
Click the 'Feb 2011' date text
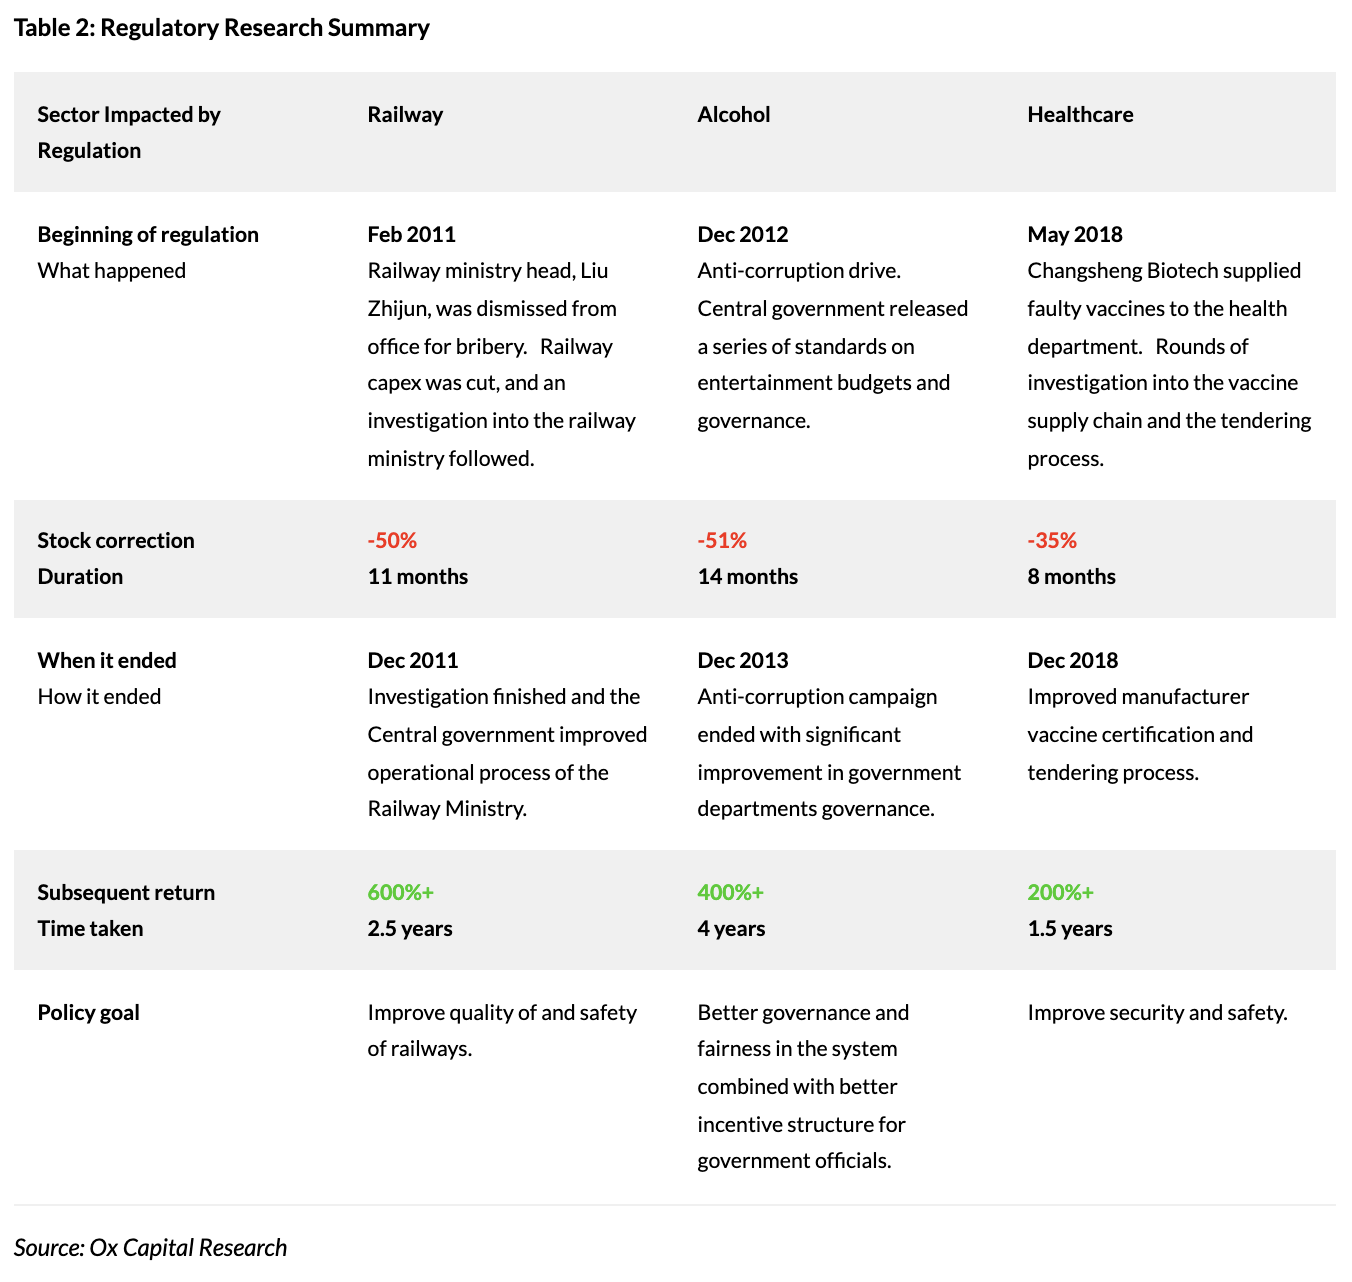pyautogui.click(x=411, y=235)
